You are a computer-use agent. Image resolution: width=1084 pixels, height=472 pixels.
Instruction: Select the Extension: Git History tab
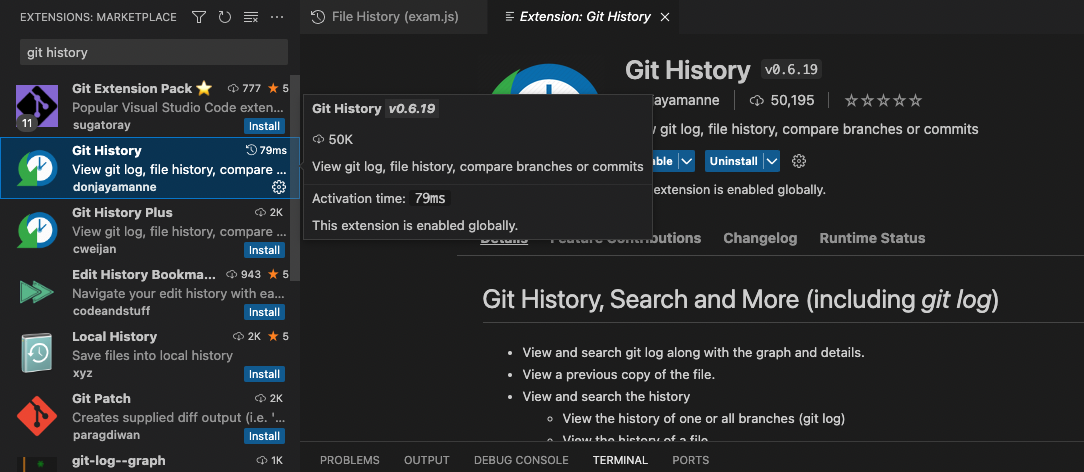[x=584, y=17]
